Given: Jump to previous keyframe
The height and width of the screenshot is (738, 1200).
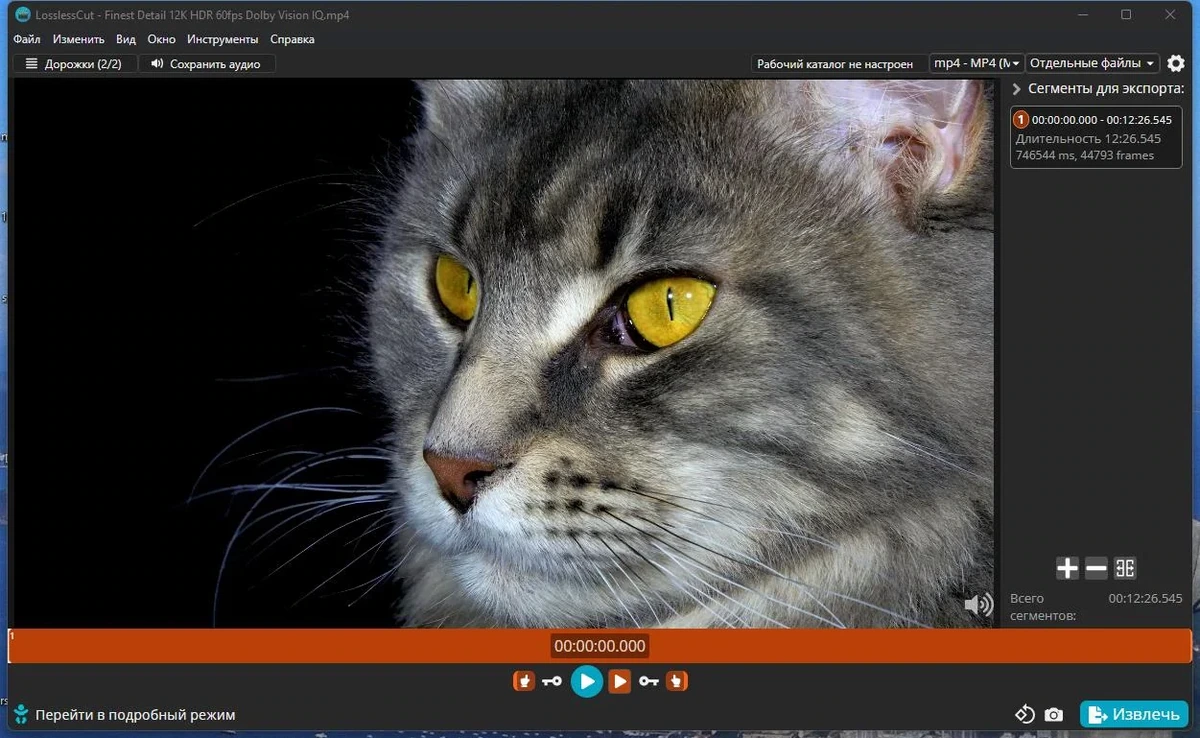Looking at the screenshot, I should coord(552,681).
